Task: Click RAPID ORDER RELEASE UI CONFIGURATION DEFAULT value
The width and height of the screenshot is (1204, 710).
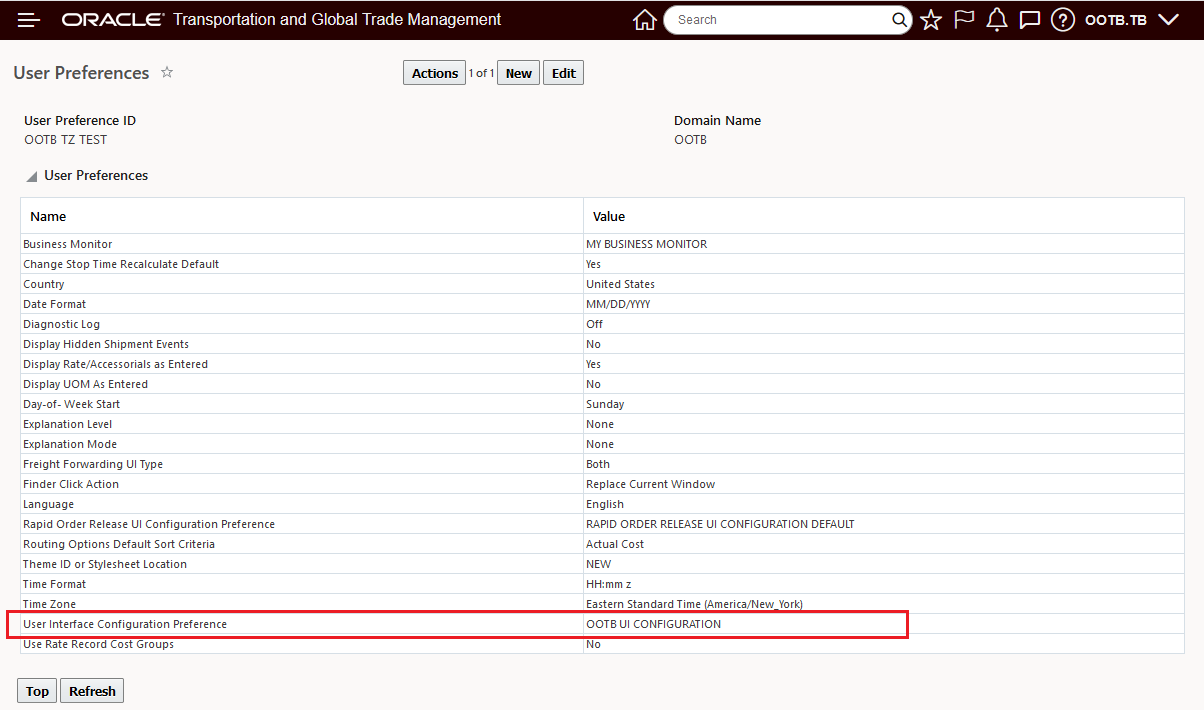Action: (x=720, y=524)
